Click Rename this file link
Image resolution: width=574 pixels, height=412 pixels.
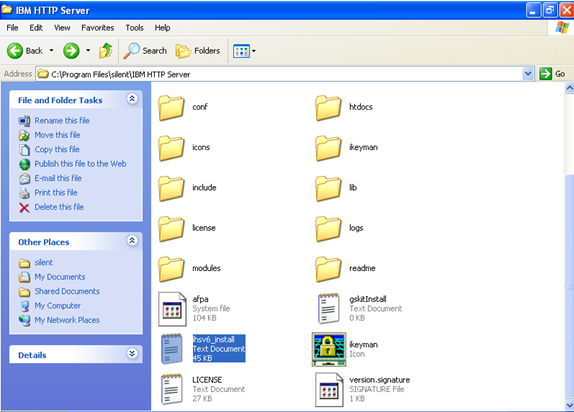click(x=62, y=120)
